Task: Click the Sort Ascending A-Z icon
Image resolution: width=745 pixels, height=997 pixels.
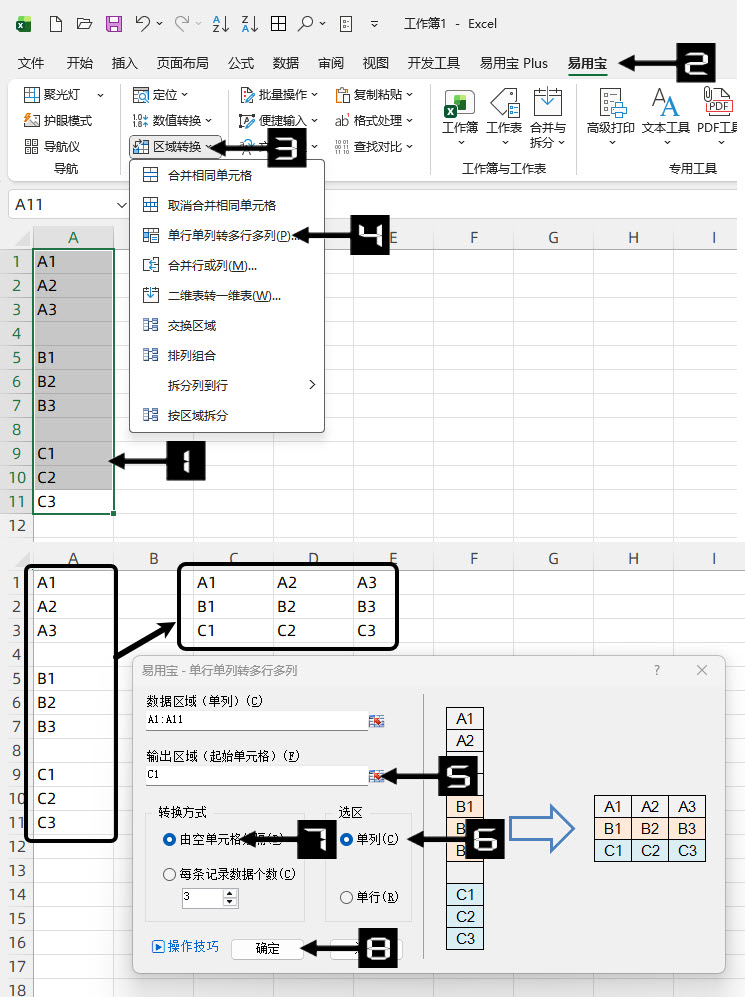Action: (x=223, y=23)
